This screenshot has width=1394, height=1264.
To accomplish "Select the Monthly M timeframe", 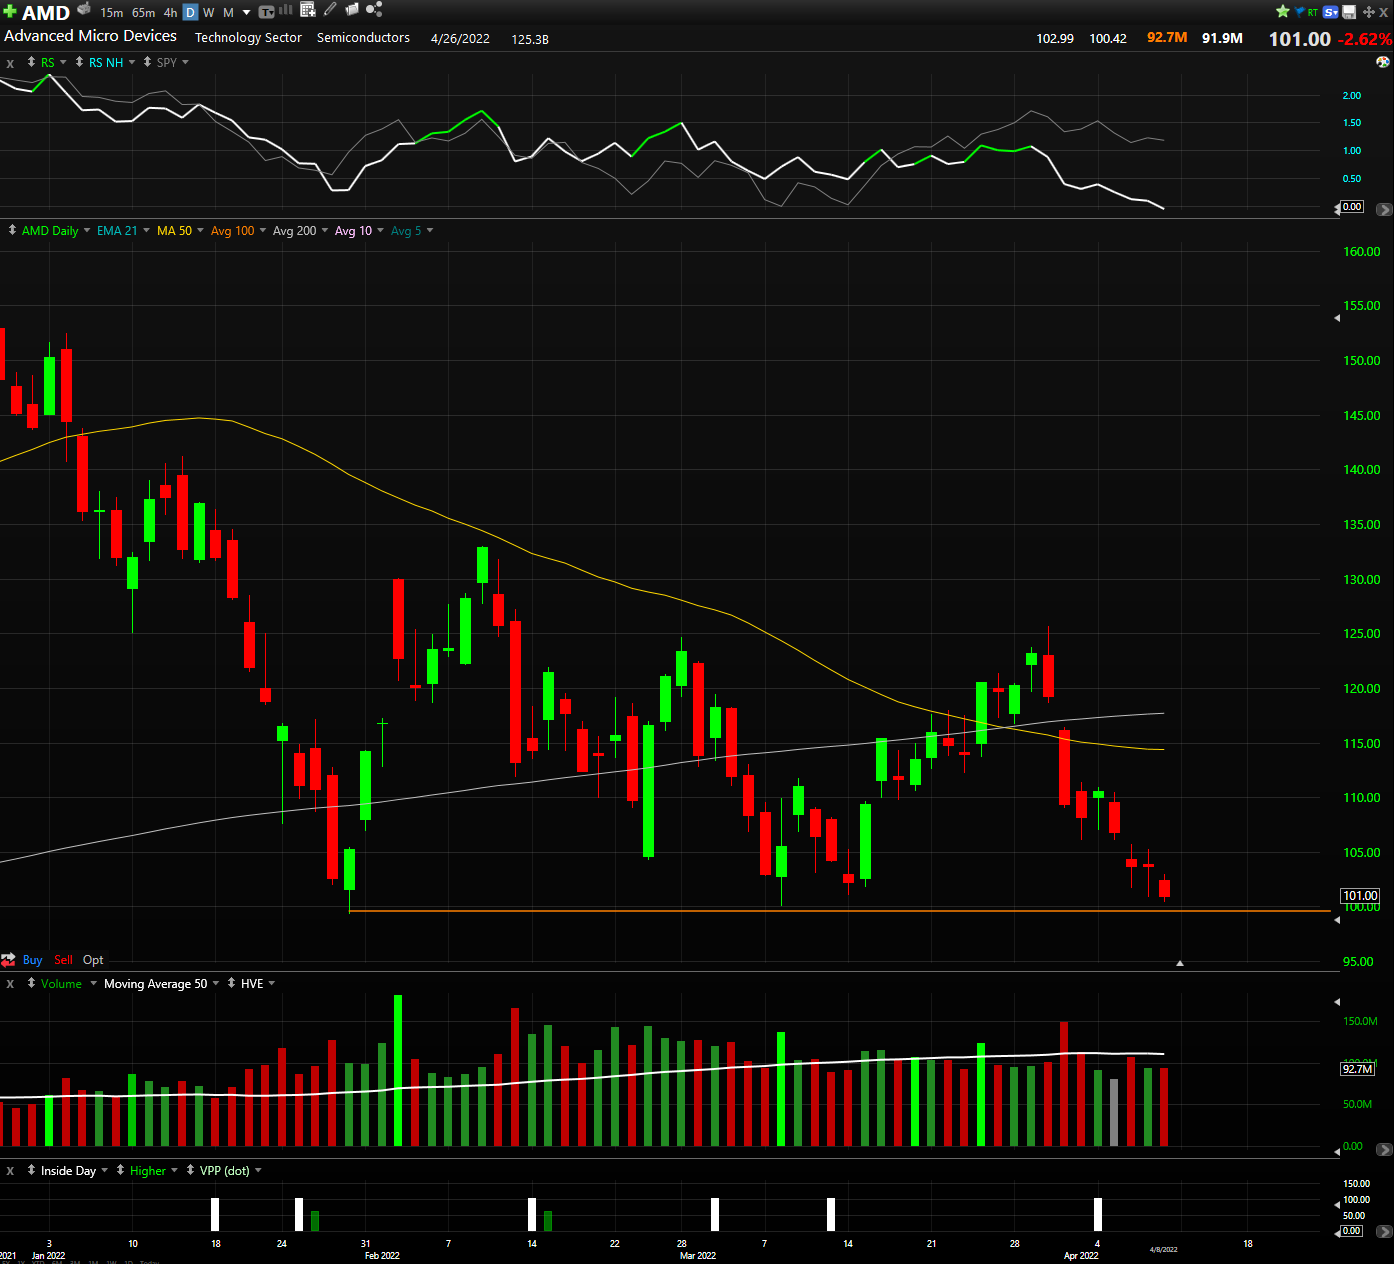I will click(x=228, y=13).
